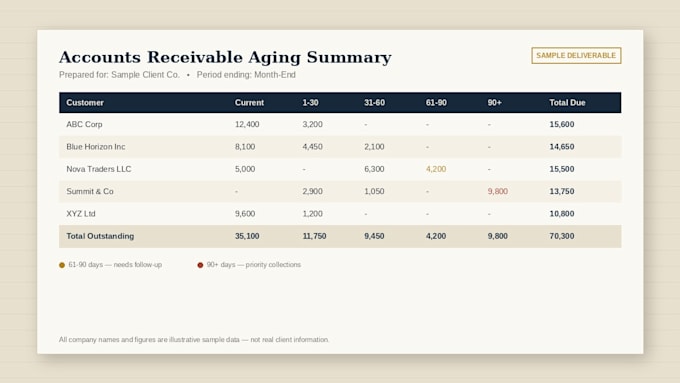
Task: Click the Blue Horizon Inc customer name
Action: pos(96,147)
